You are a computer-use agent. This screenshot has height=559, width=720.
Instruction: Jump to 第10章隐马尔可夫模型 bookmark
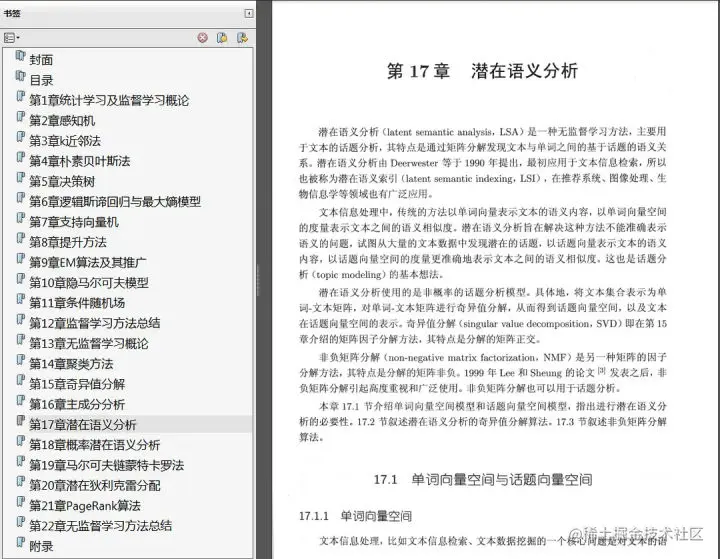coord(89,282)
